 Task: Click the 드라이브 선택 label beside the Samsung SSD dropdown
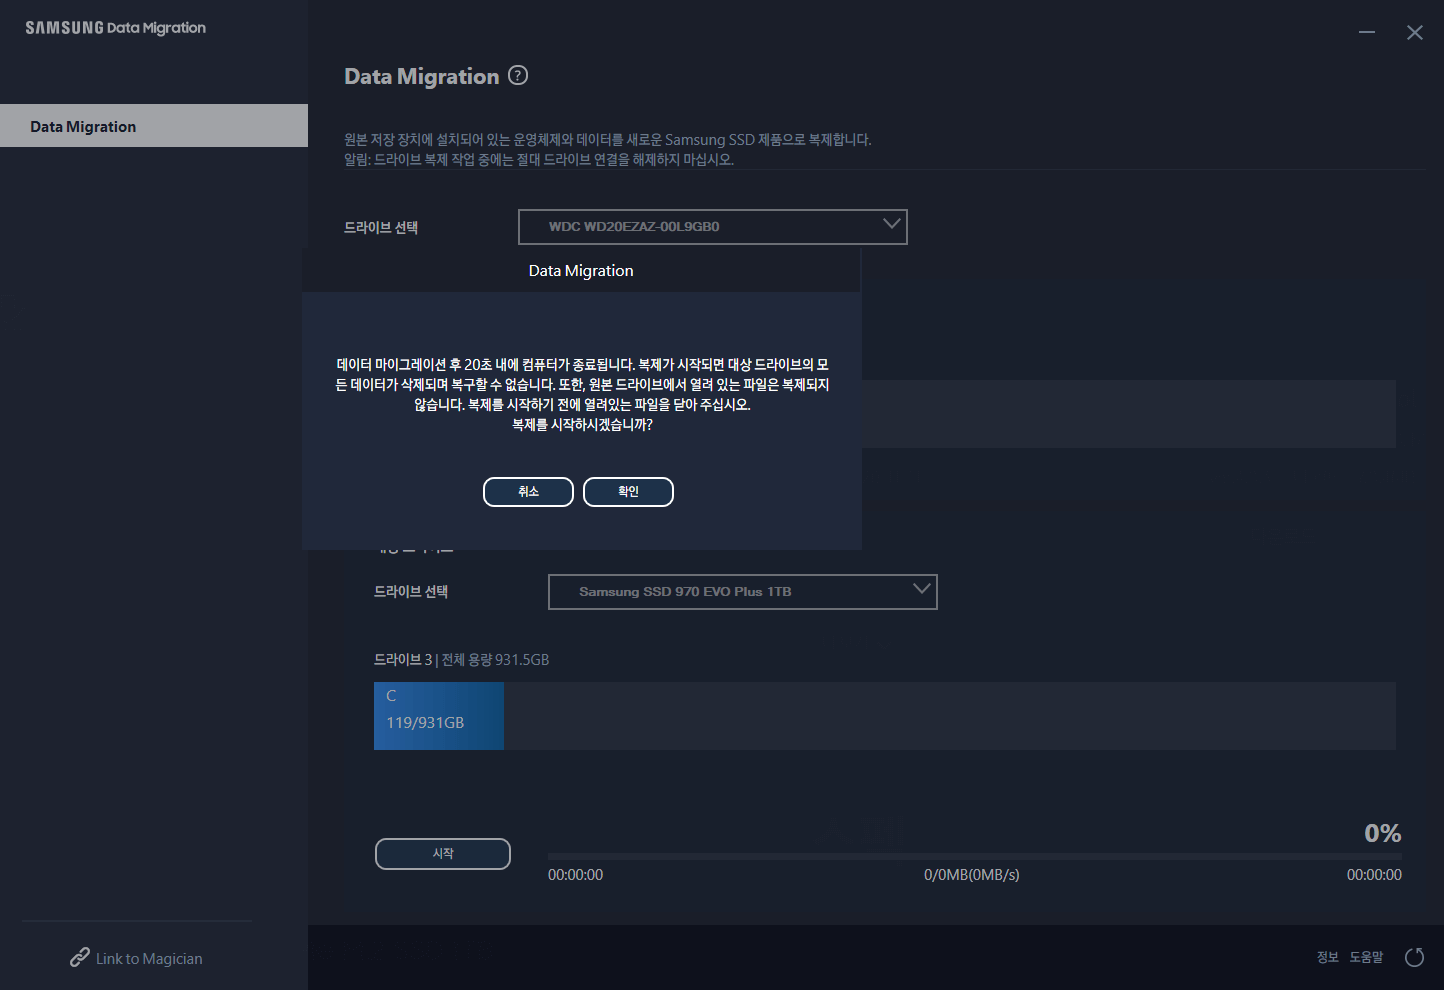tap(411, 592)
